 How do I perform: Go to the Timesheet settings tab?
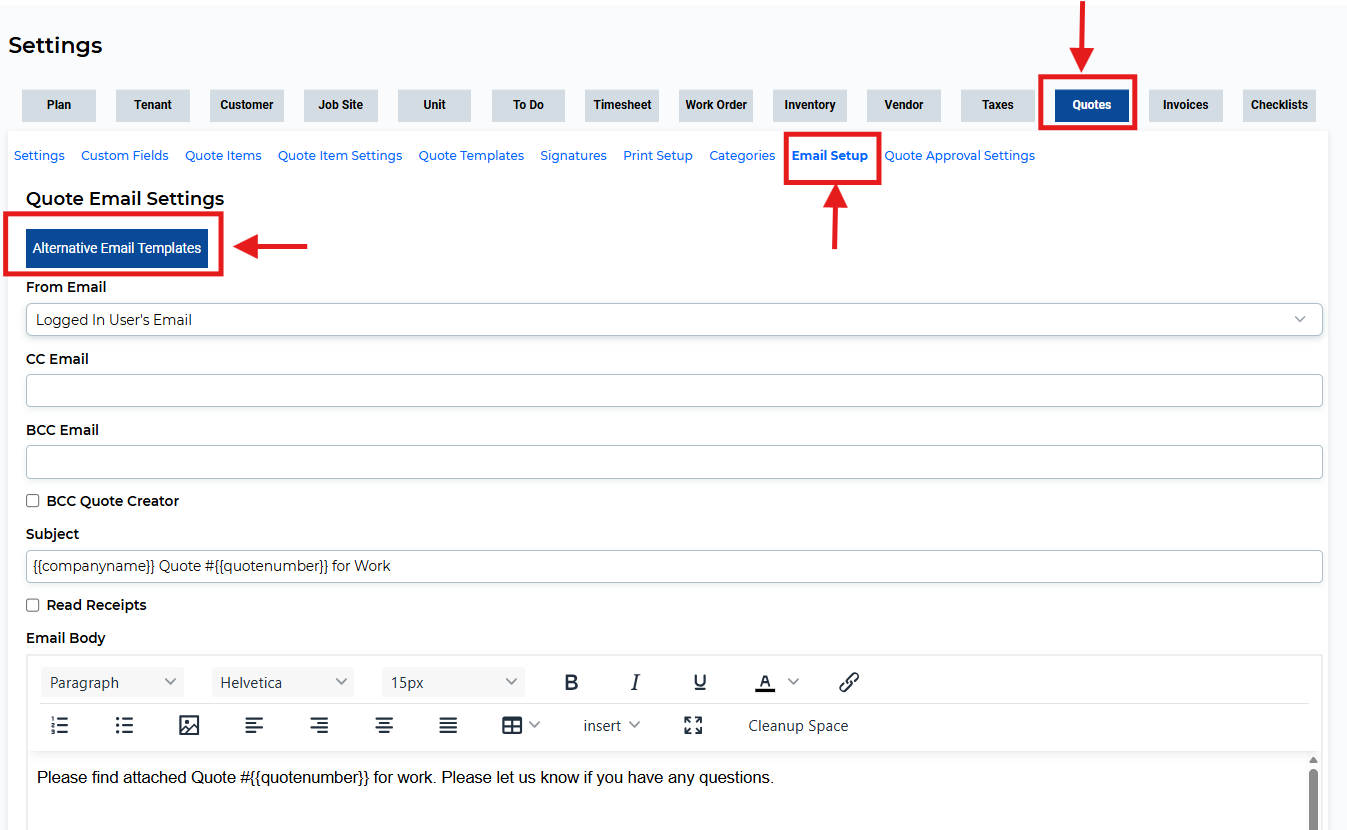pyautogui.click(x=622, y=105)
